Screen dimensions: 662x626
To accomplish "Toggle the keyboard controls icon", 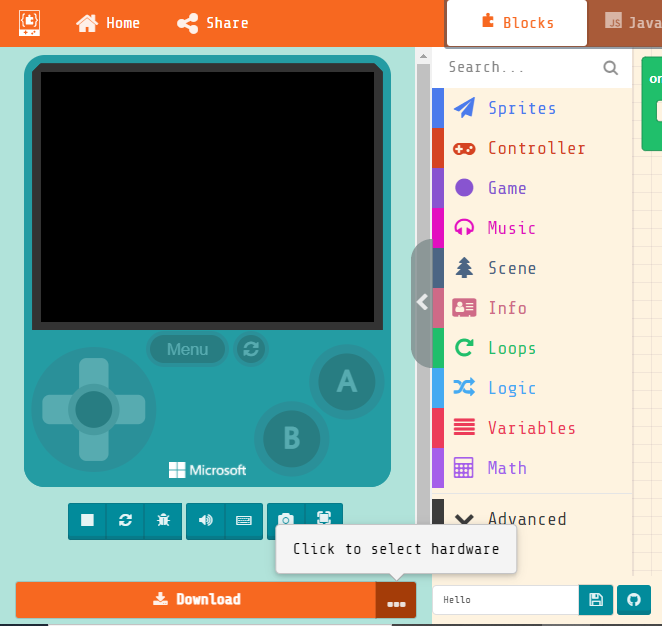I will click(243, 520).
